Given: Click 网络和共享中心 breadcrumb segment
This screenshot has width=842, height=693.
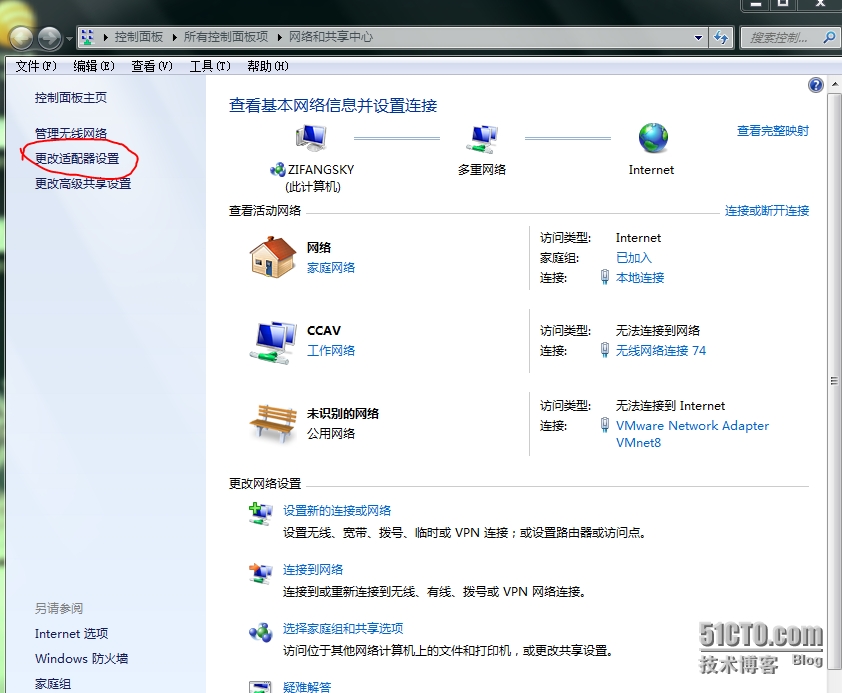Looking at the screenshot, I should [331, 37].
